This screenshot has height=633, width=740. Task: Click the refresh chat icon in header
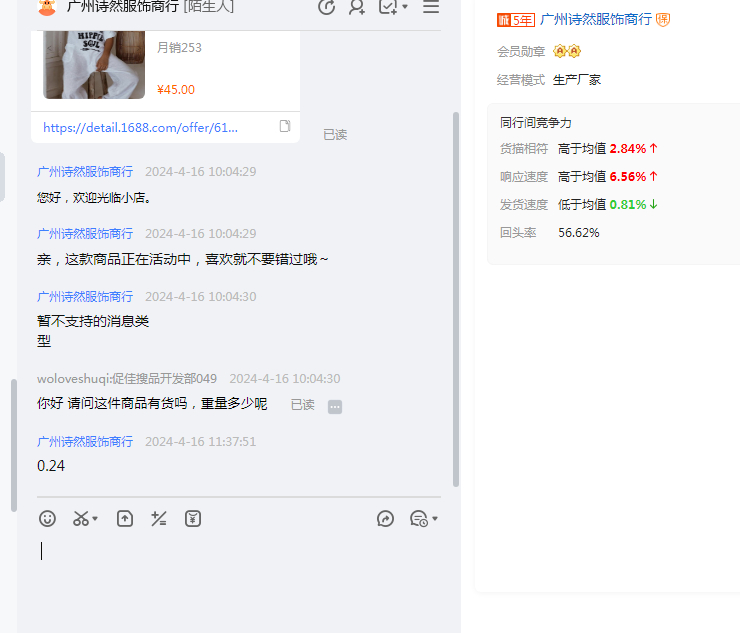tap(326, 7)
